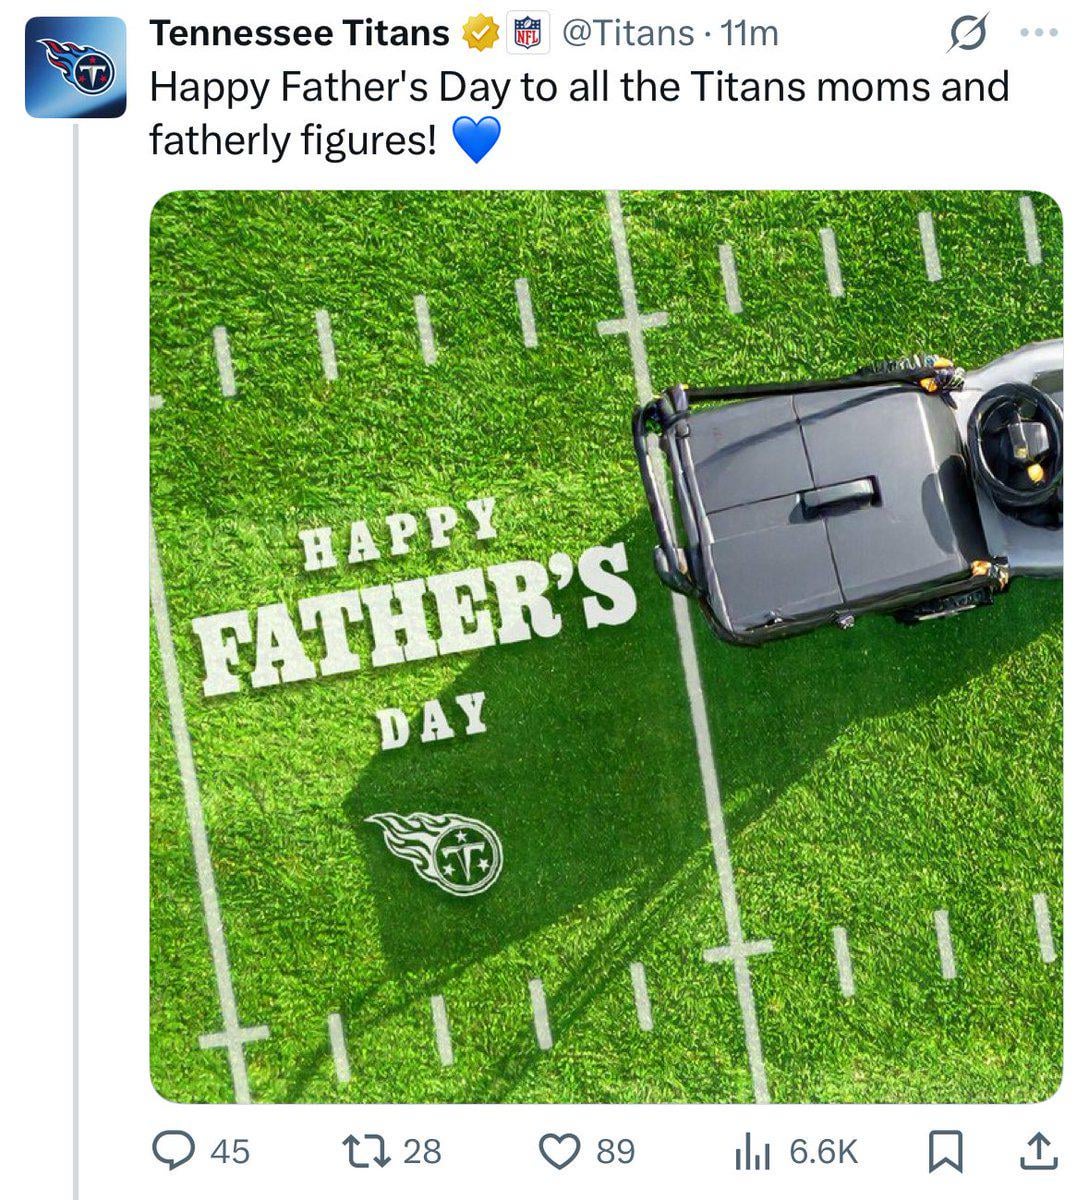Image resolution: width=1089 pixels, height=1200 pixels.
Task: Open the view analytics bar-chart icon
Action: (x=752, y=1151)
